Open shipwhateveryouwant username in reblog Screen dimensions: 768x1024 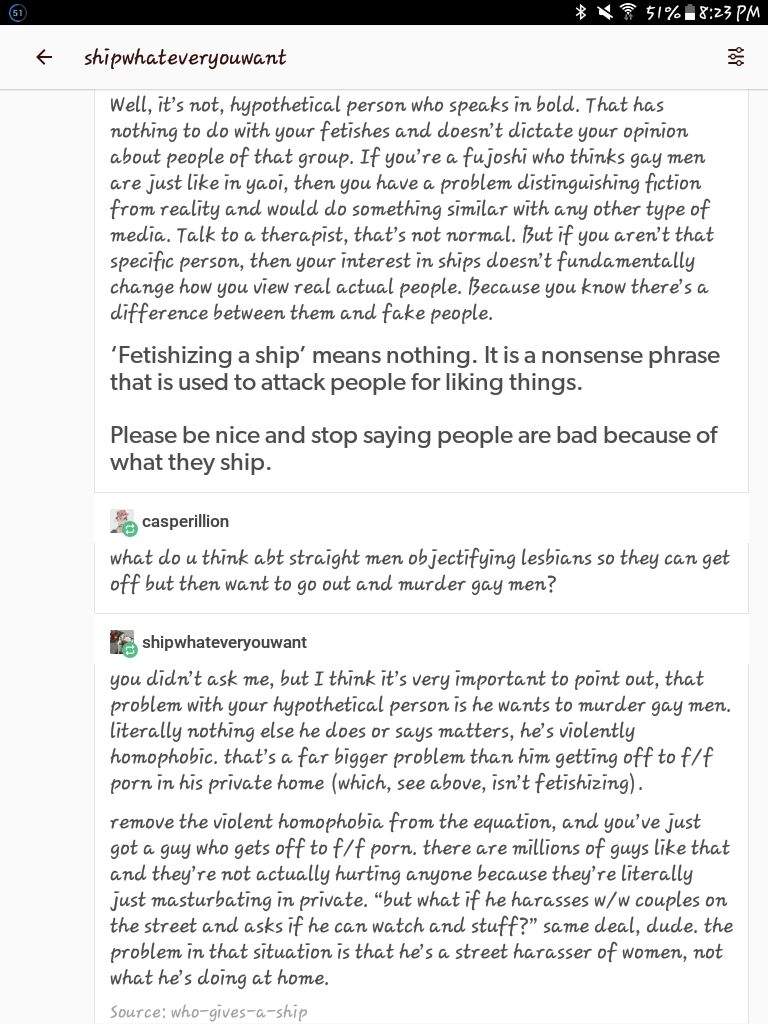point(224,642)
